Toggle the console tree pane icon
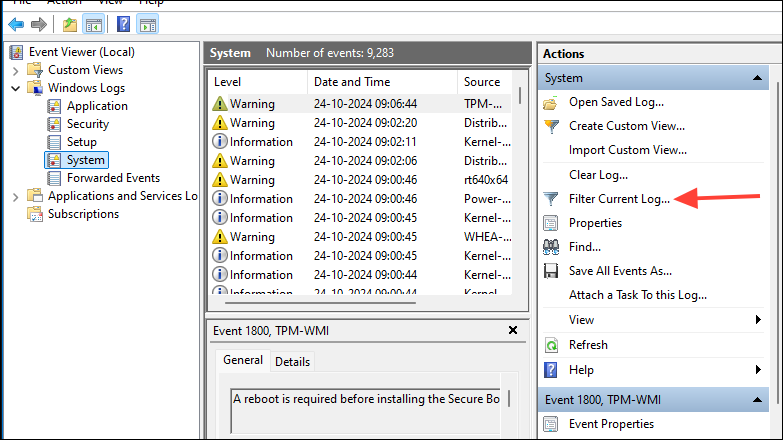The width and height of the screenshot is (783, 440). coord(93,24)
